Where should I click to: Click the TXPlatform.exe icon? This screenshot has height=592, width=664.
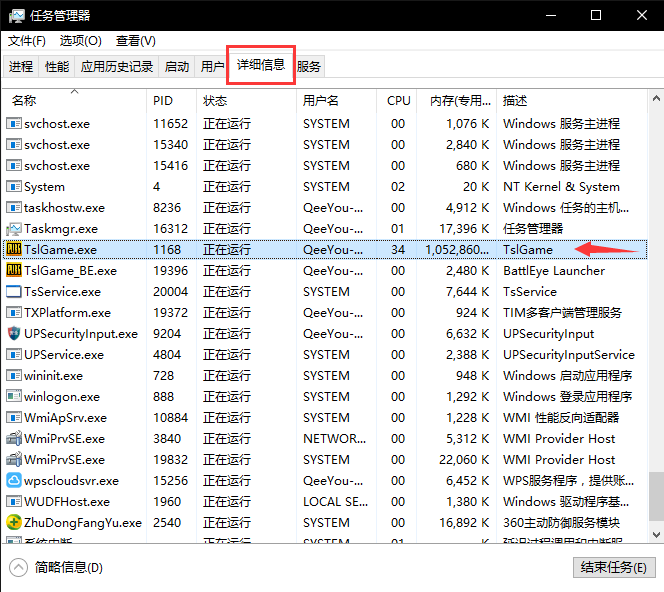(x=14, y=313)
